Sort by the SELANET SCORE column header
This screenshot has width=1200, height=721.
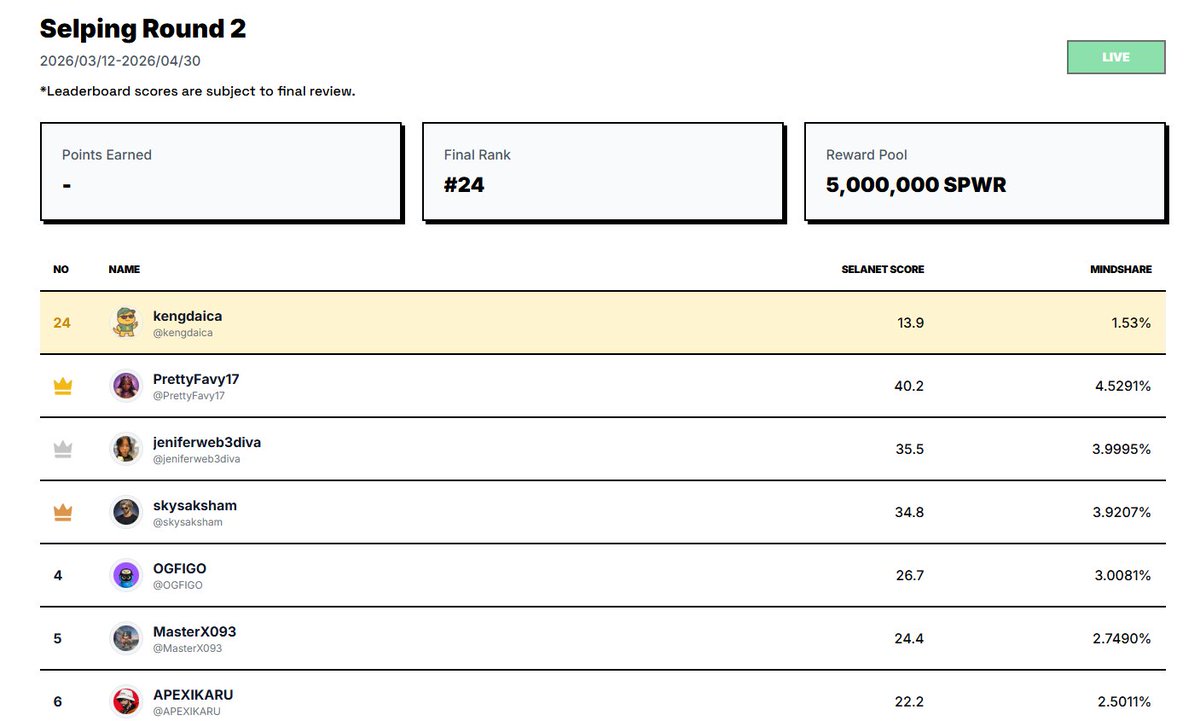point(882,269)
